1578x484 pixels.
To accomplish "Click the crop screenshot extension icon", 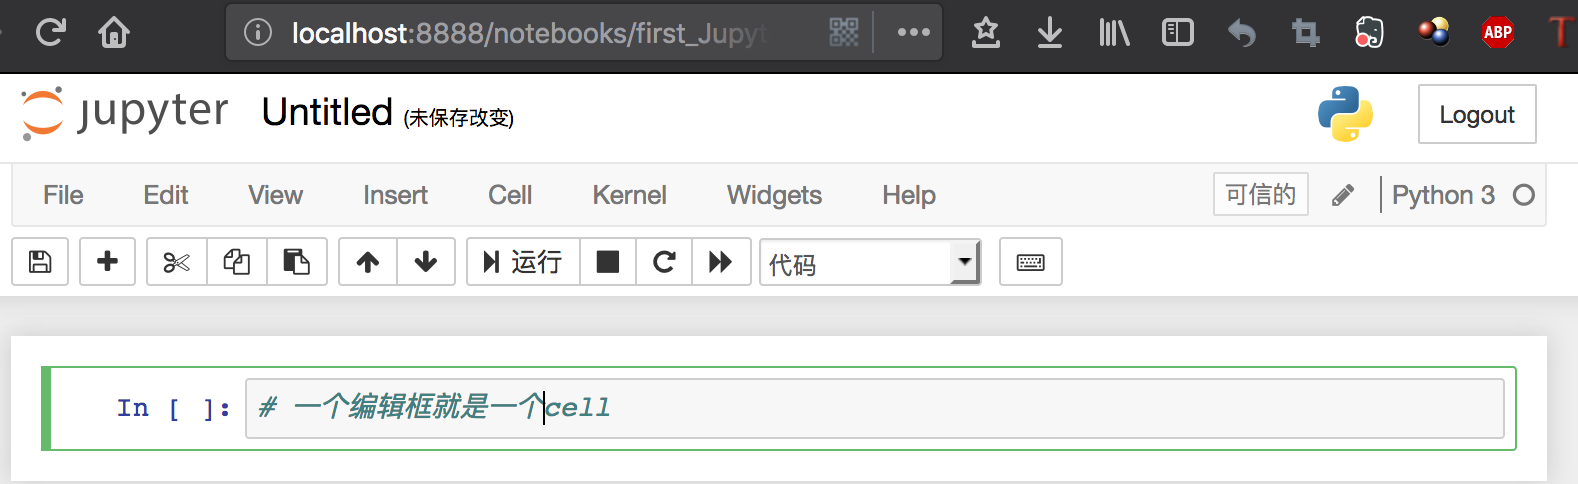I will pyautogui.click(x=1306, y=33).
